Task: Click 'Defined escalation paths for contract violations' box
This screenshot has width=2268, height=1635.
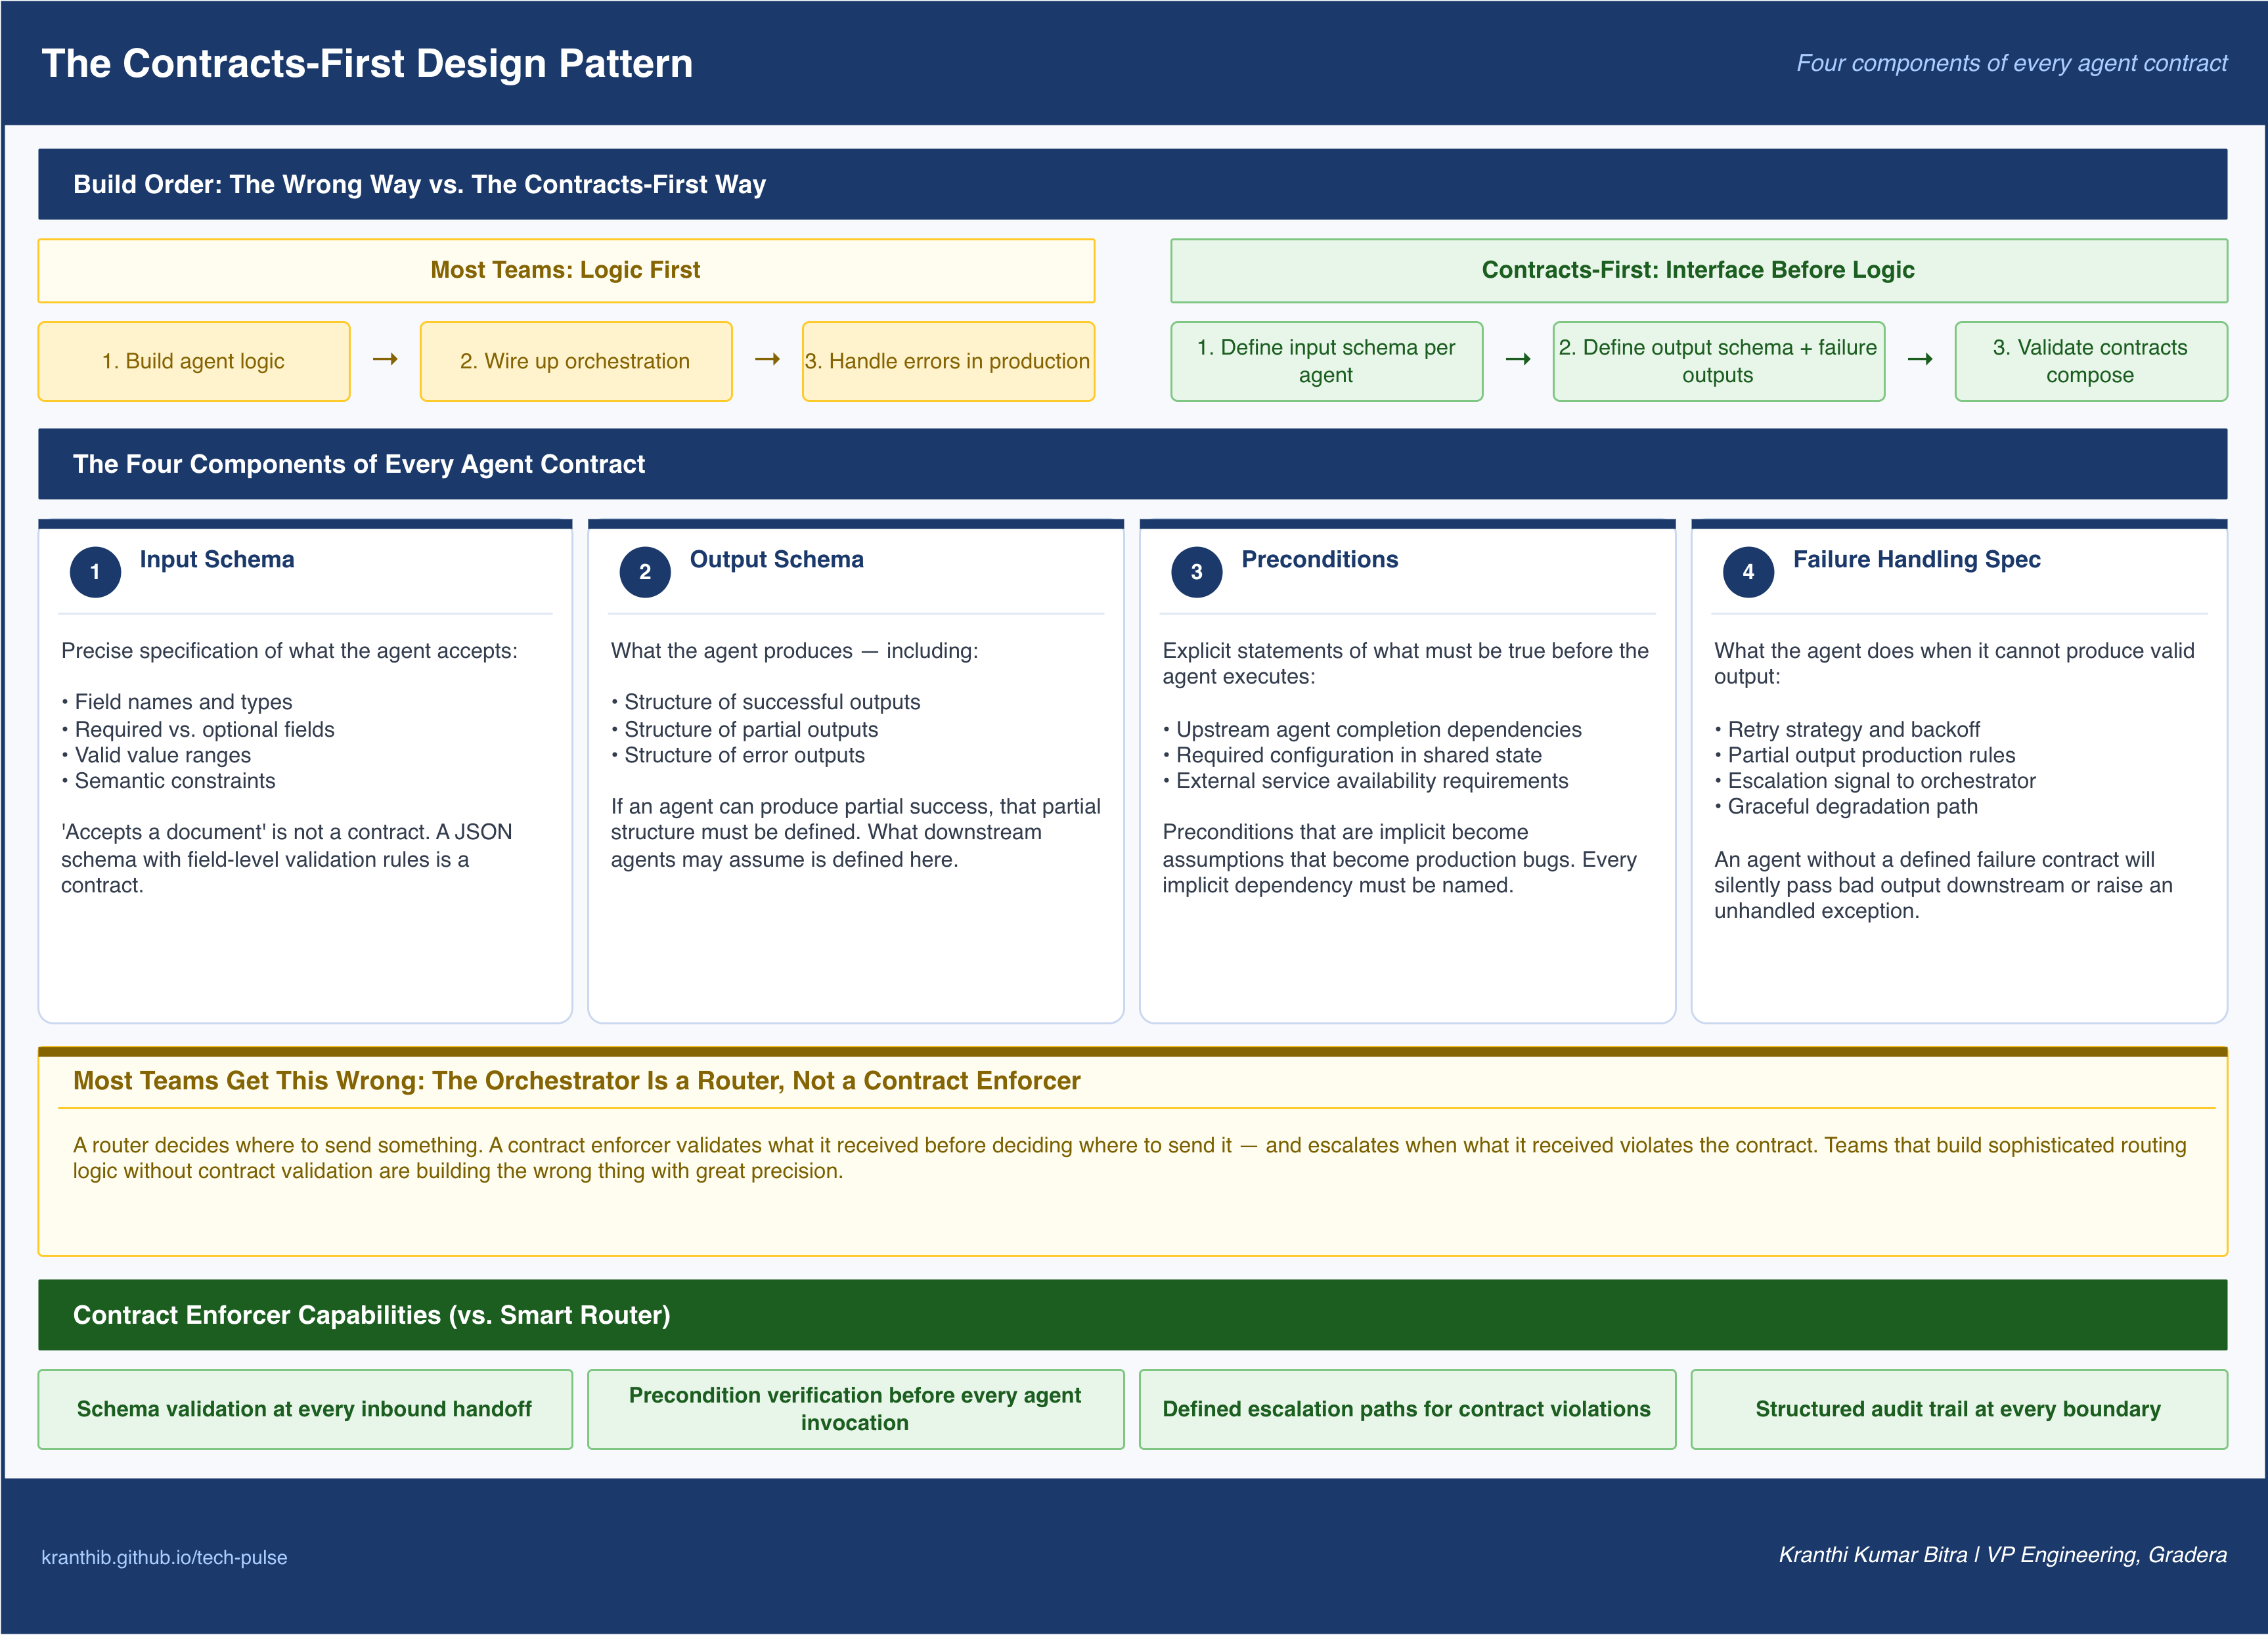Action: pyautogui.click(x=1407, y=1409)
